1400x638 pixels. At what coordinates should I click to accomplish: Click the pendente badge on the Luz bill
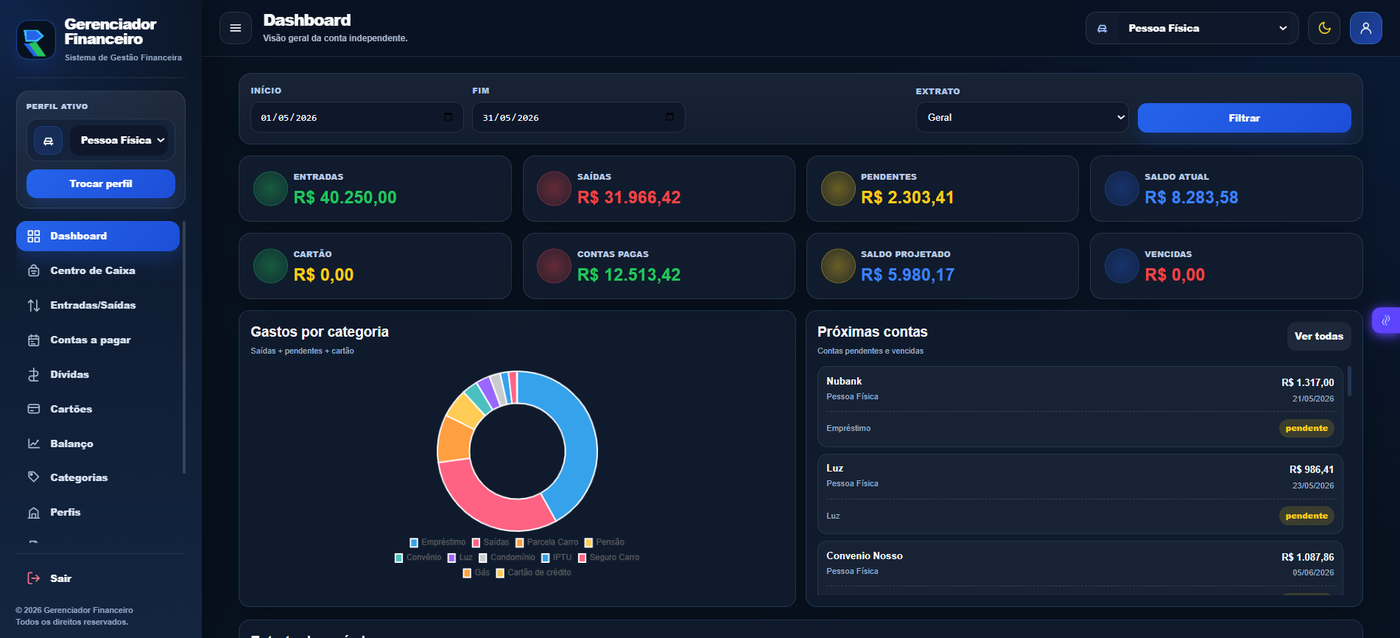[x=1306, y=516]
